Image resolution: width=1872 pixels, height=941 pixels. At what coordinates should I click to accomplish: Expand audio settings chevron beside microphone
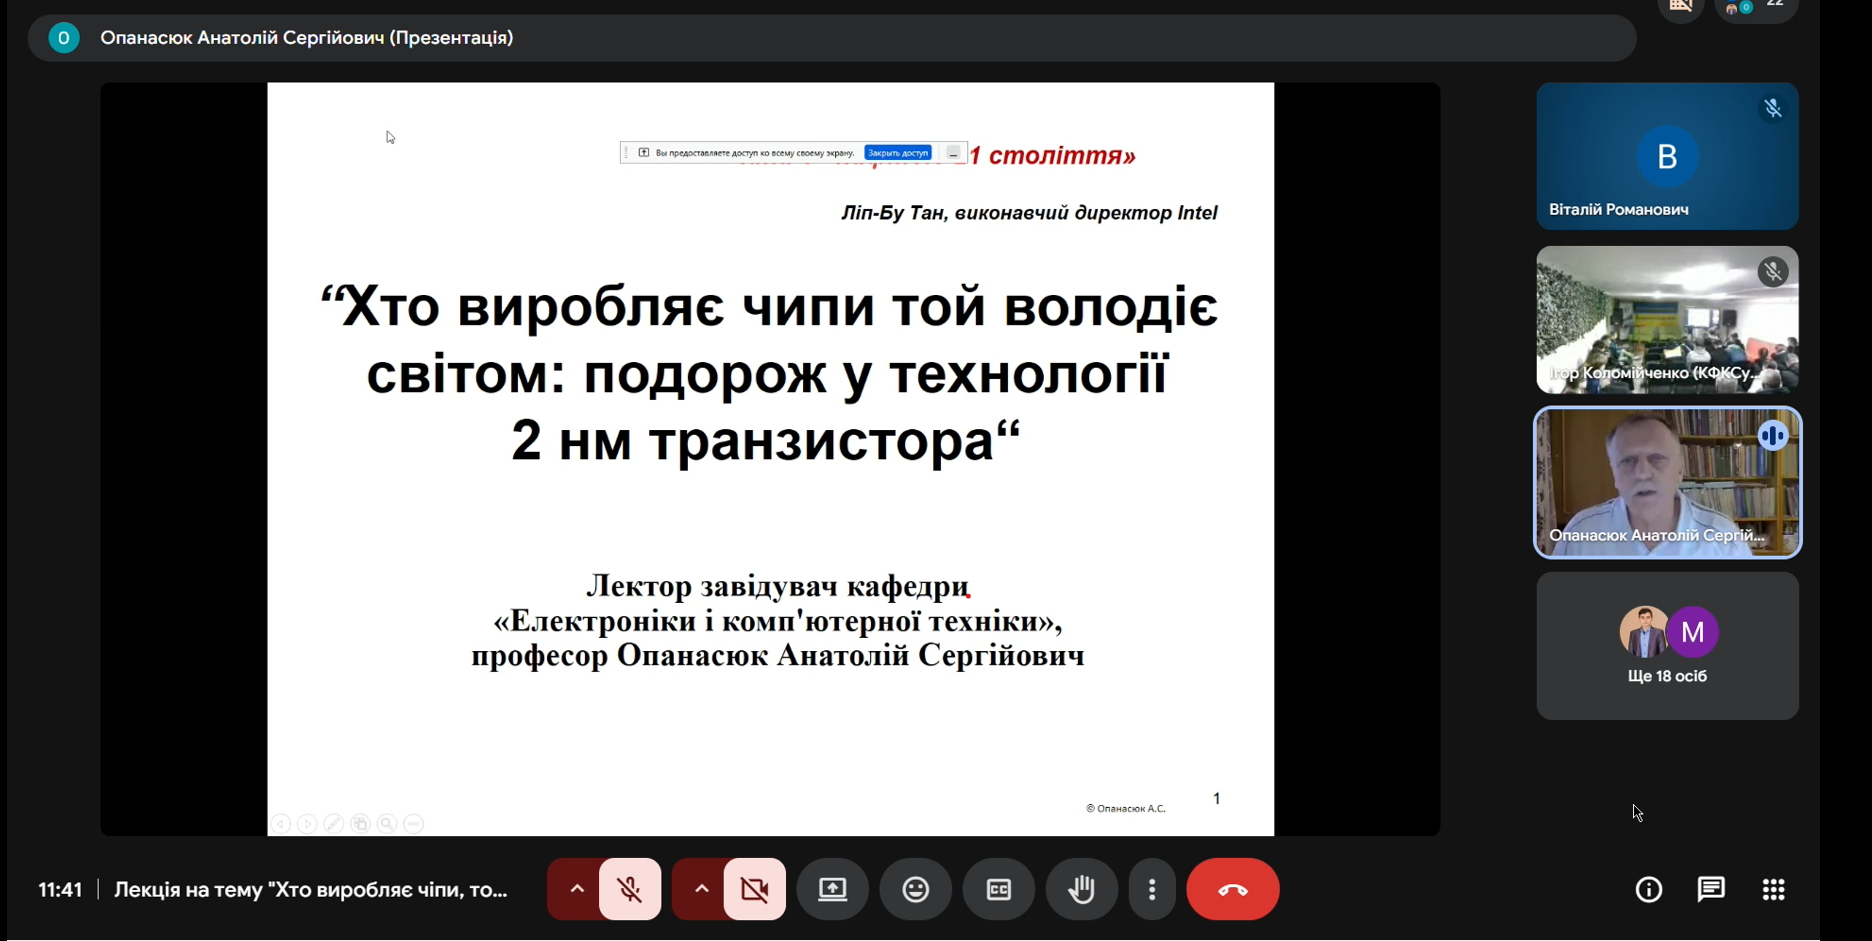tap(576, 889)
